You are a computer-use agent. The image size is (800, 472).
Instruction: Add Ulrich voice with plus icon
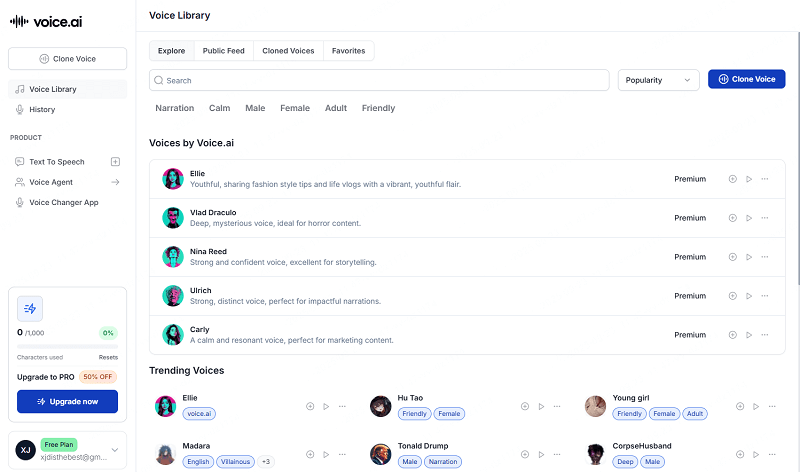point(733,296)
